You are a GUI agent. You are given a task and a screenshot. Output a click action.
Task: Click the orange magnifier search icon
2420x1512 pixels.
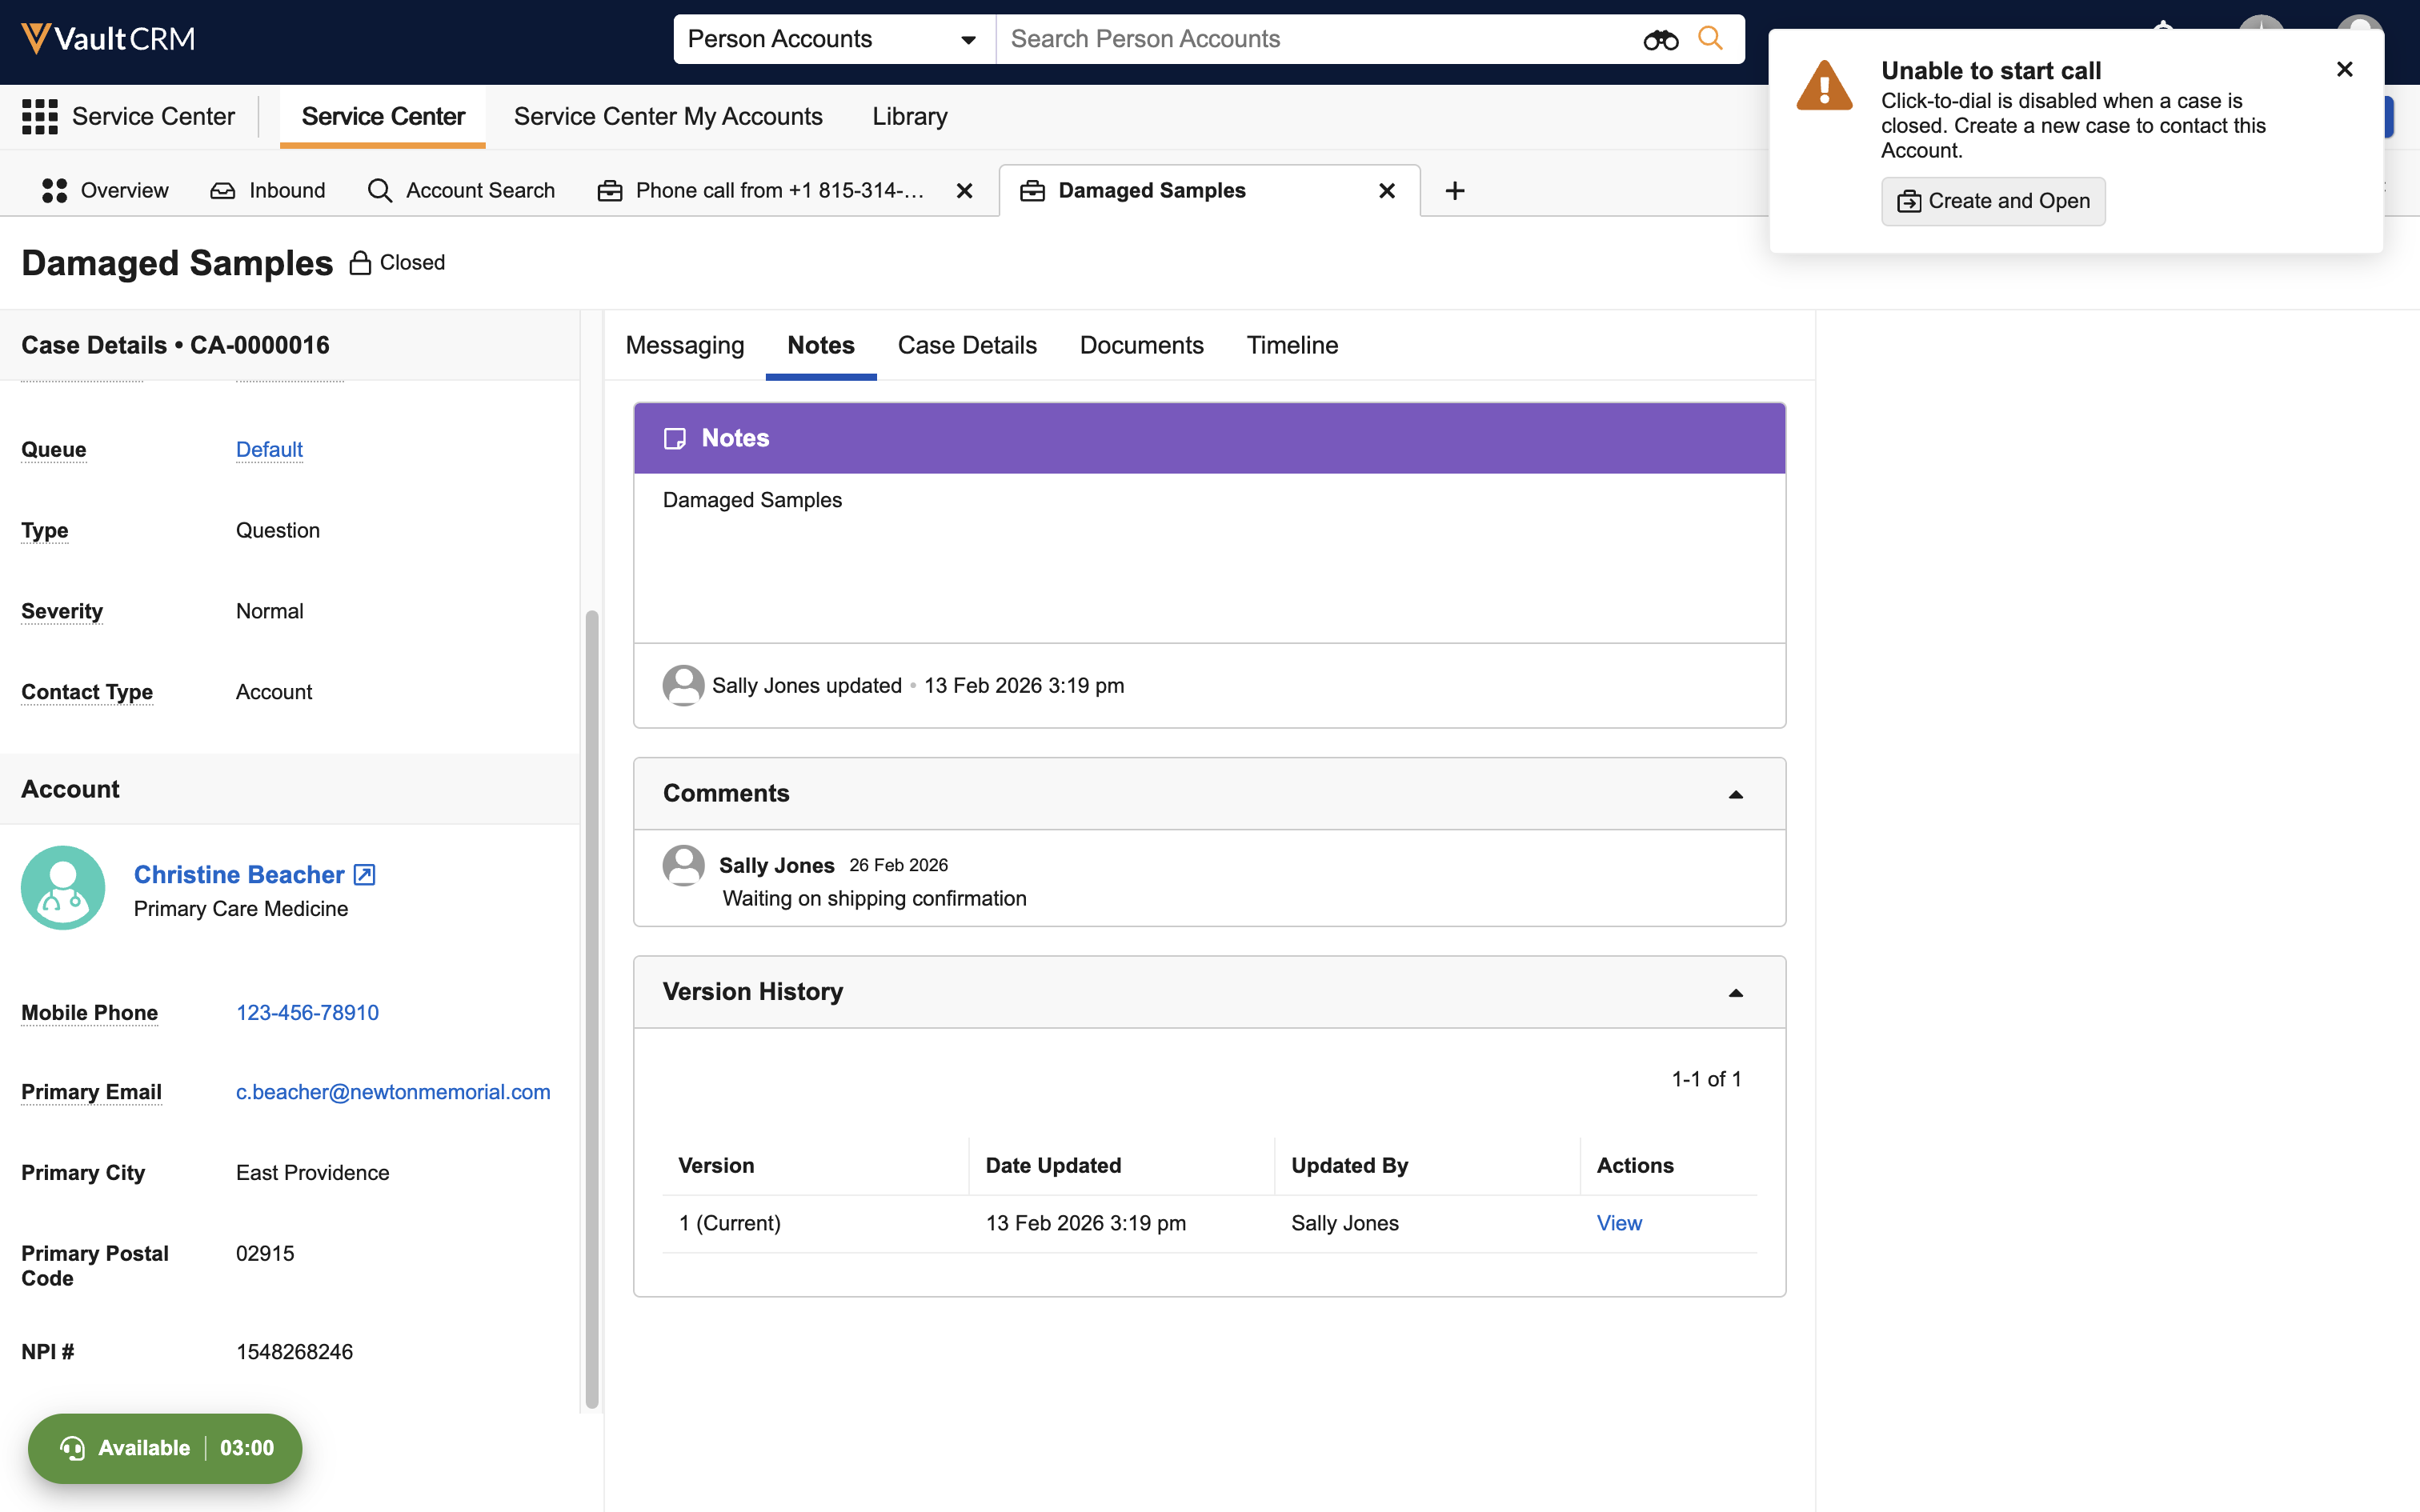click(1710, 39)
